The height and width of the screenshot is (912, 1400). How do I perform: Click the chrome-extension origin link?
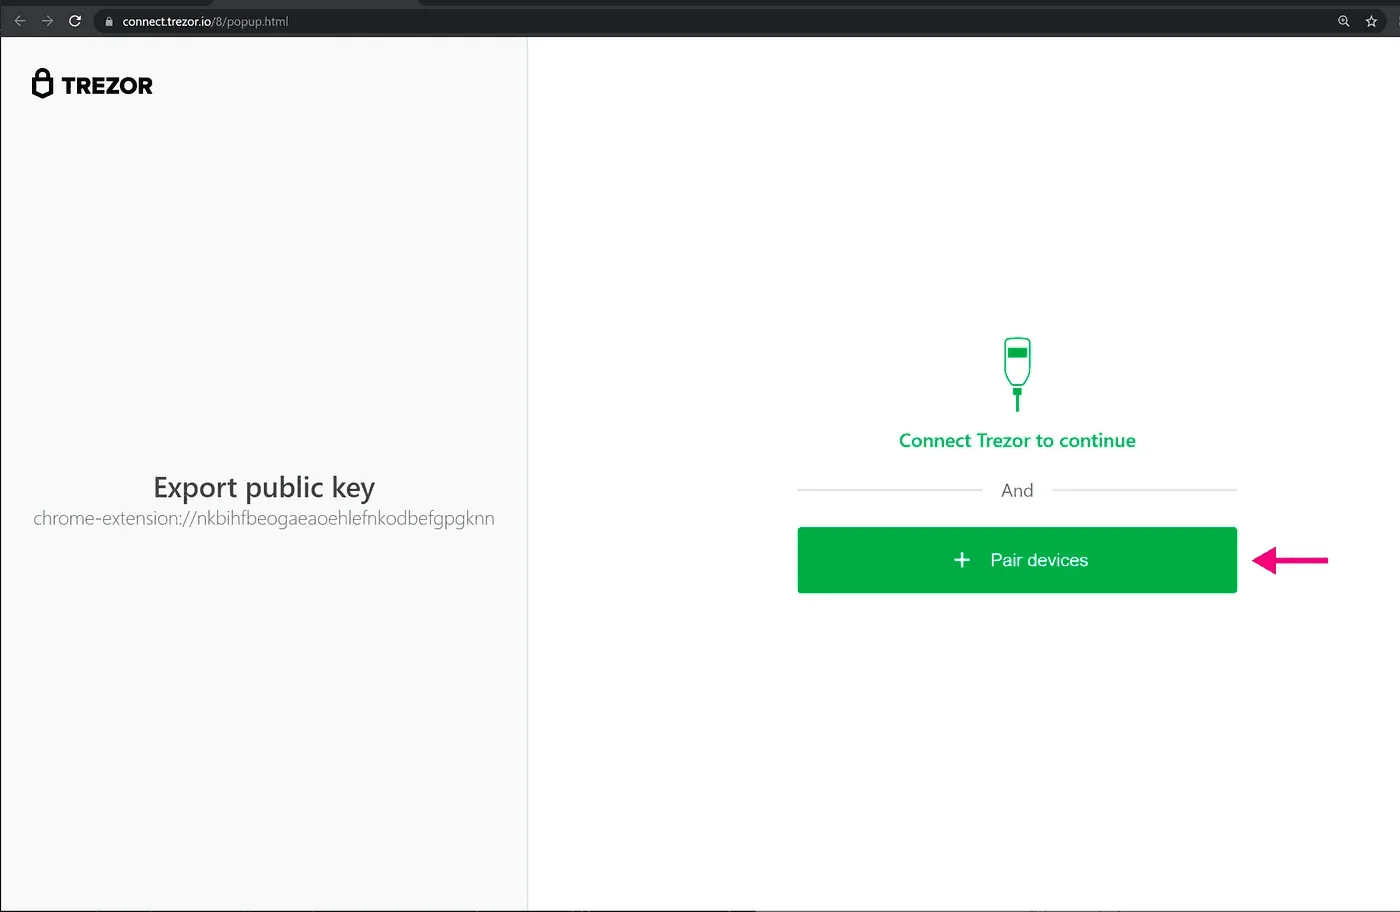click(263, 518)
